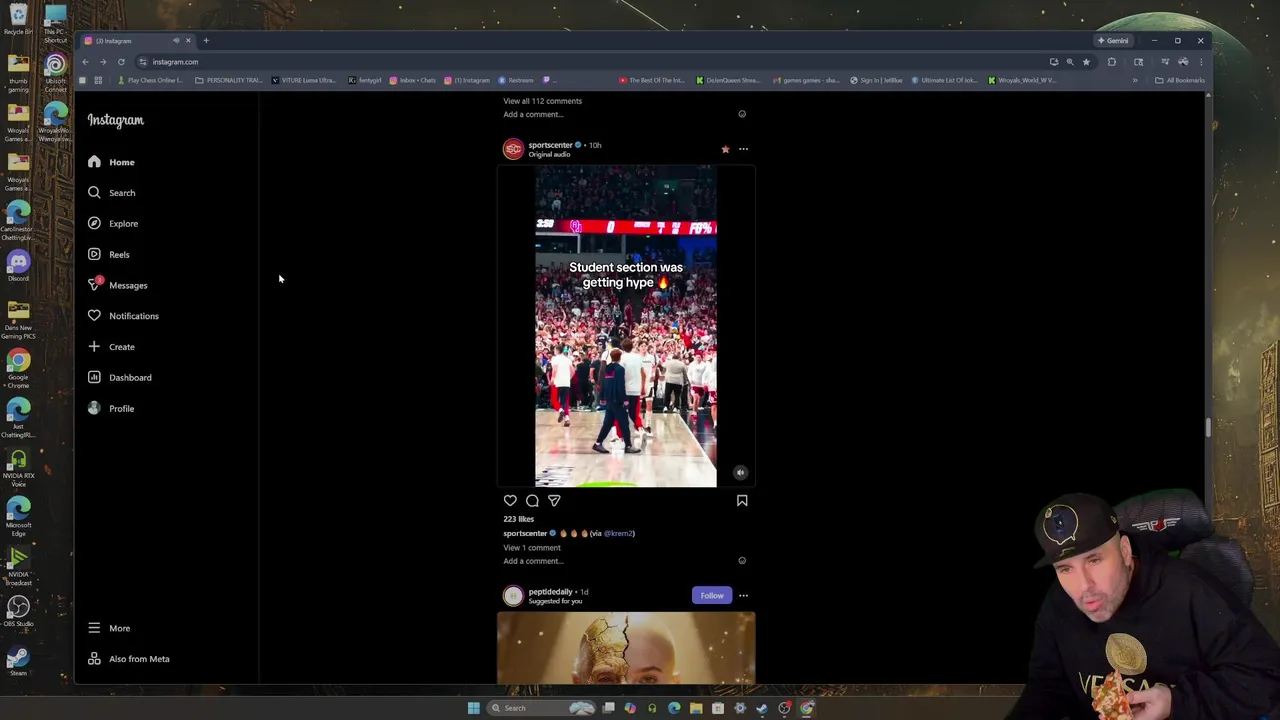Close the Instagram browser tab
The image size is (1280, 720).
tap(188, 41)
